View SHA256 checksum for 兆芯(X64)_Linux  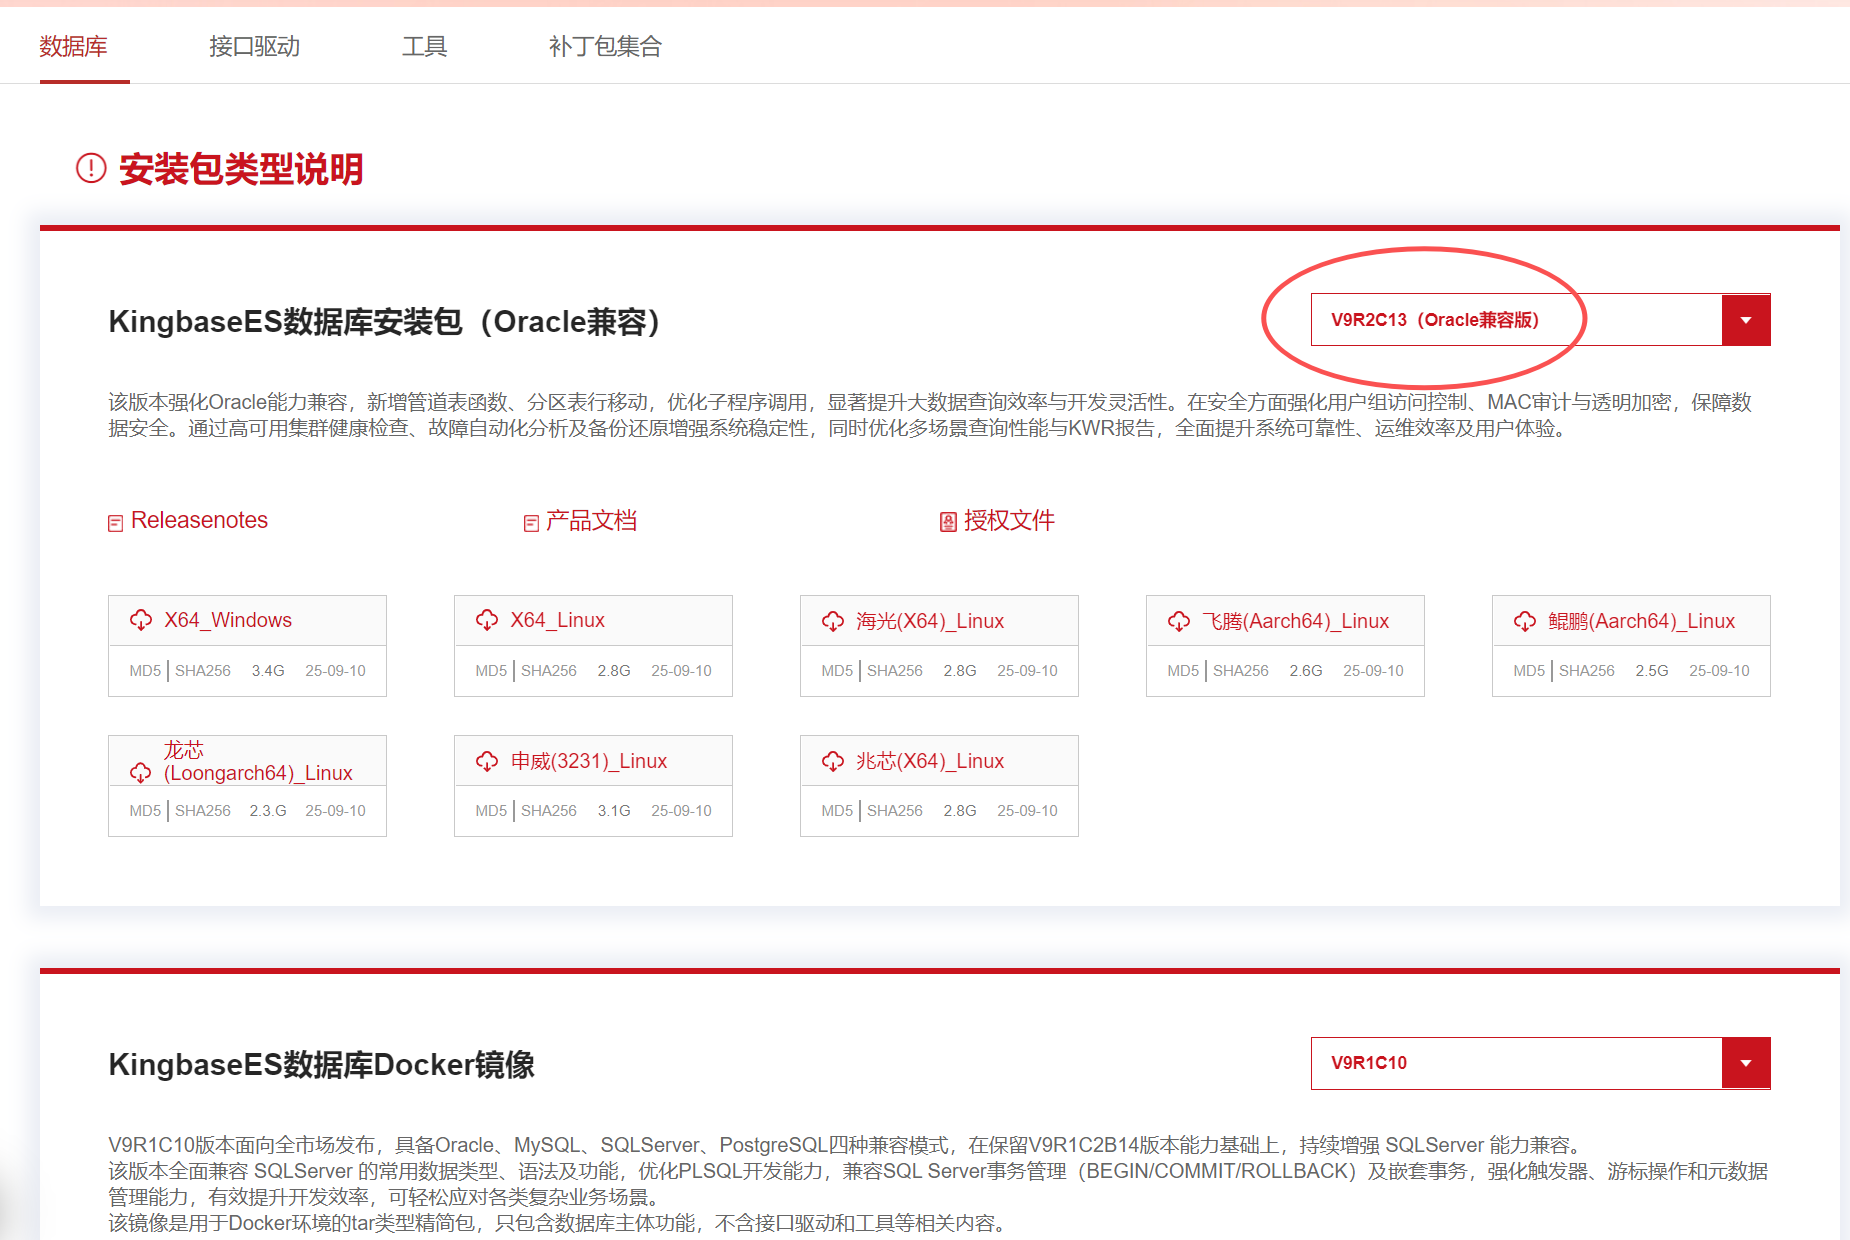(895, 811)
